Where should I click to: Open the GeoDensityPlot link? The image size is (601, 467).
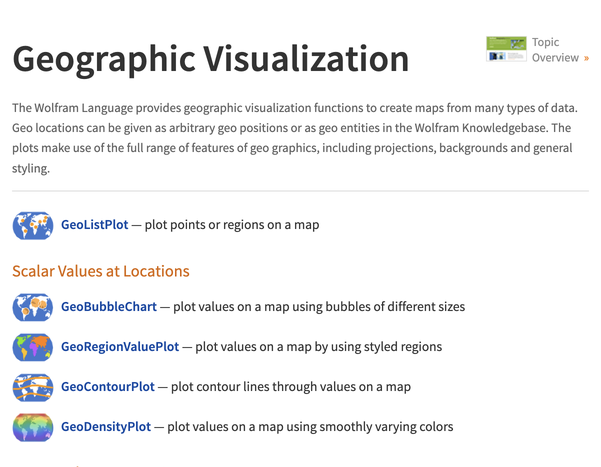click(106, 427)
